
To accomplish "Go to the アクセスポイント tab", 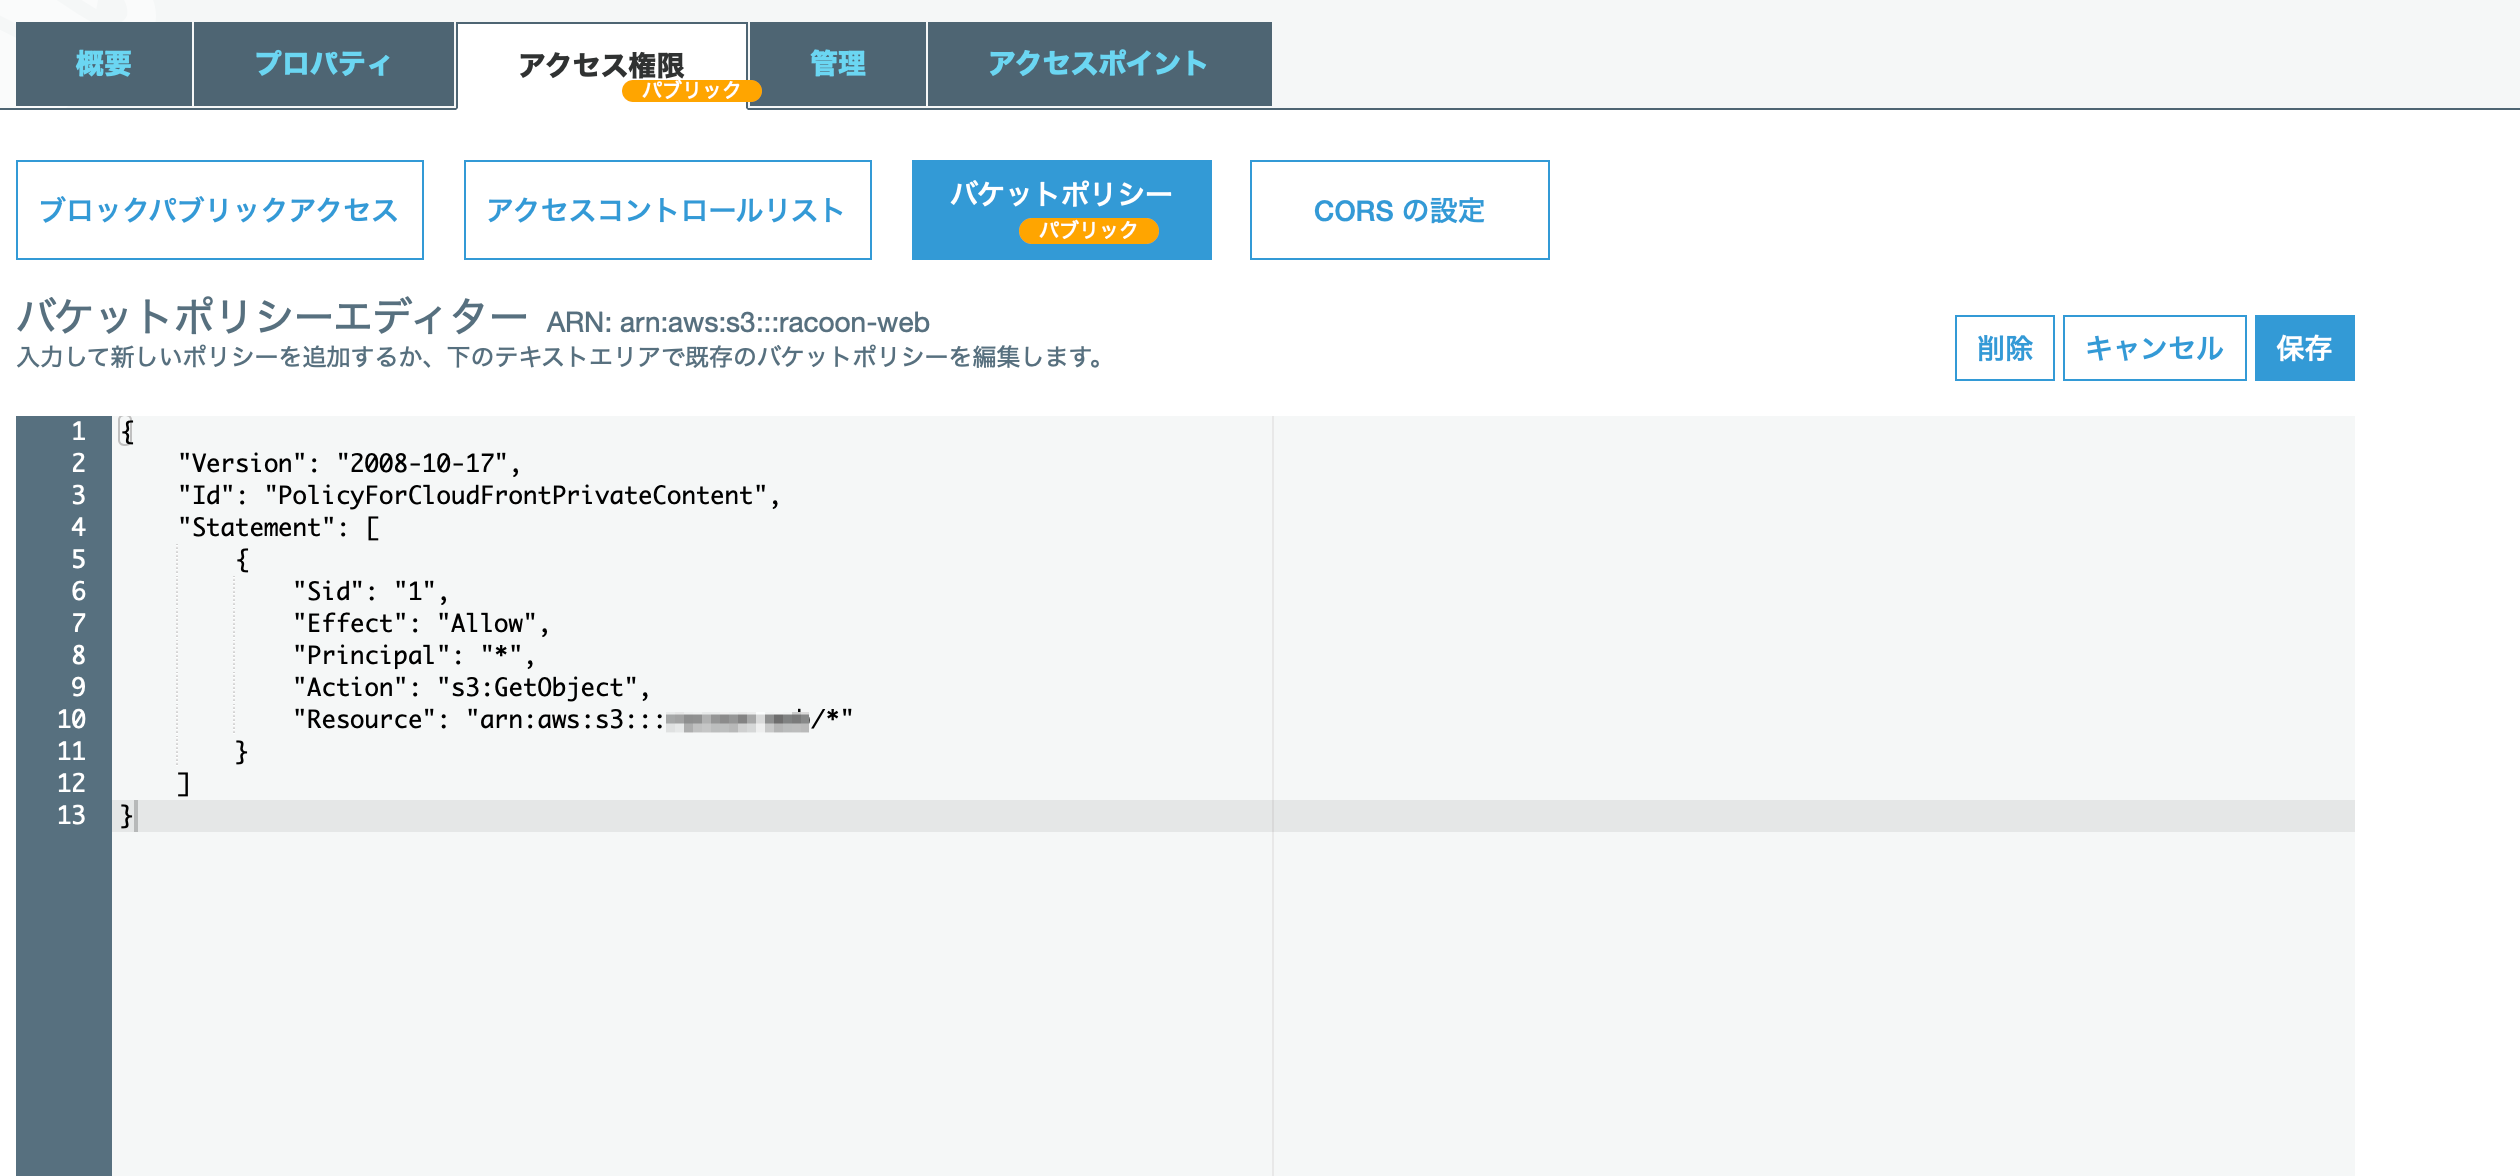I will (1098, 64).
